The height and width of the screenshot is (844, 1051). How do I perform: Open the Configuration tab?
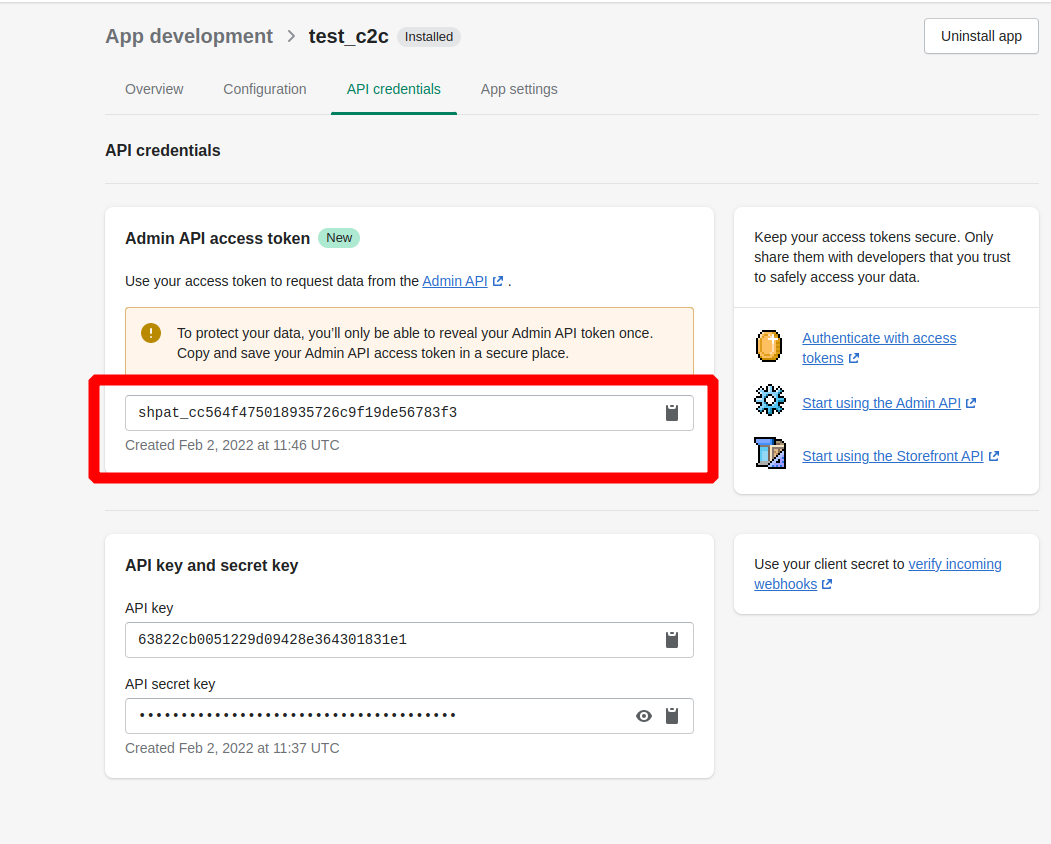pos(265,89)
